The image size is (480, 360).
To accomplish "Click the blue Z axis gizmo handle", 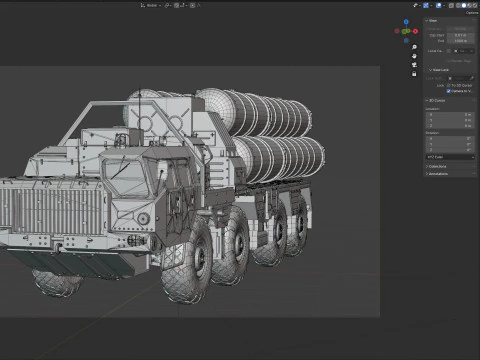I will pos(406,22).
